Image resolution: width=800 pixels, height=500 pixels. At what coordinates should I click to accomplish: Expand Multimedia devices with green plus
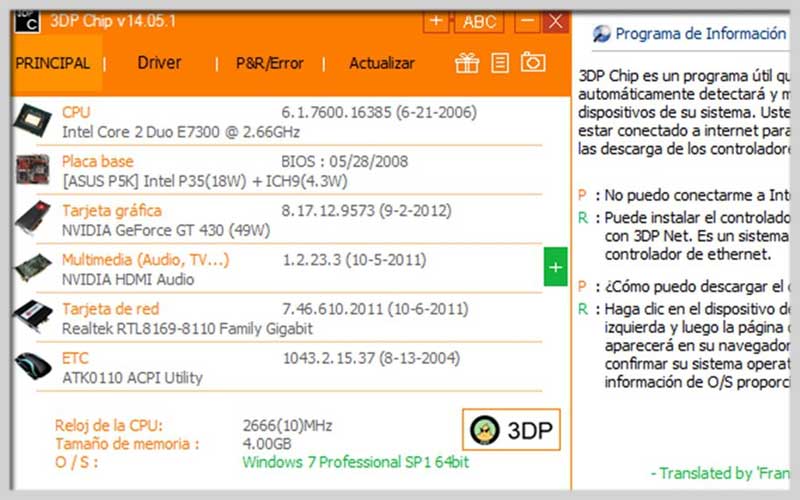[556, 267]
